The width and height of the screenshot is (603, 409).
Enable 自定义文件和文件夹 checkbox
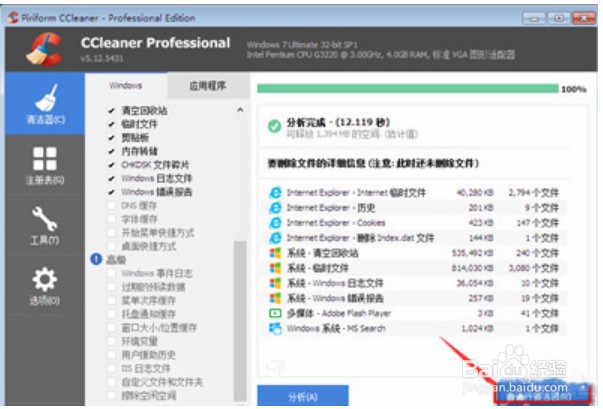[x=111, y=382]
